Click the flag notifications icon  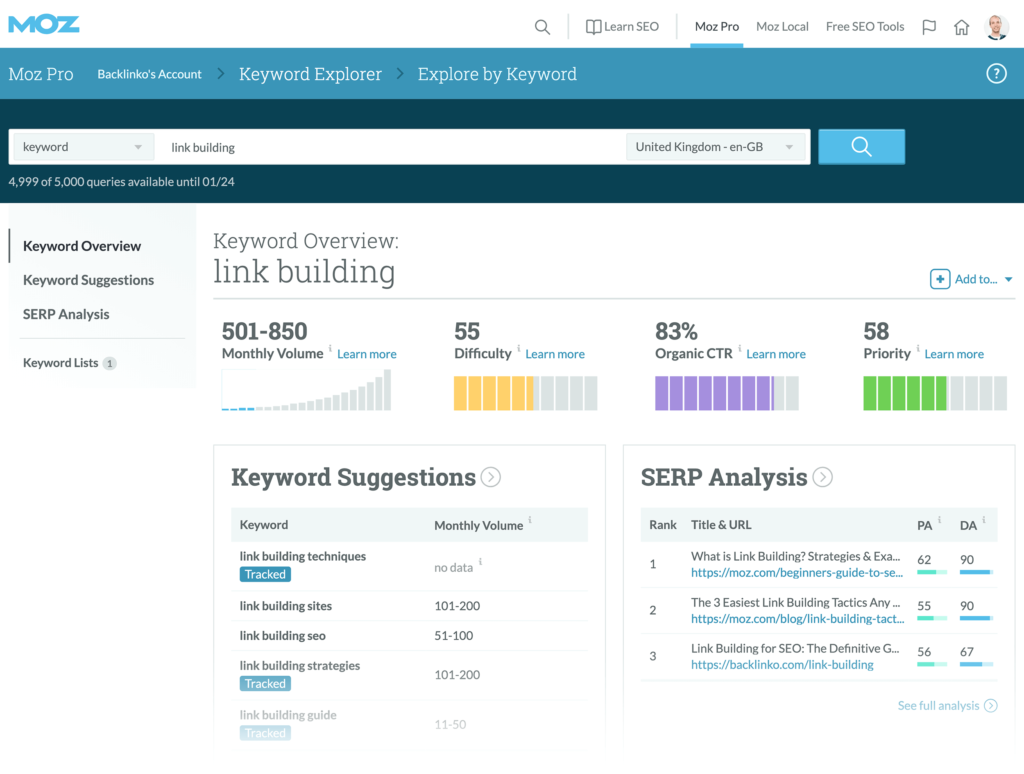click(x=929, y=27)
